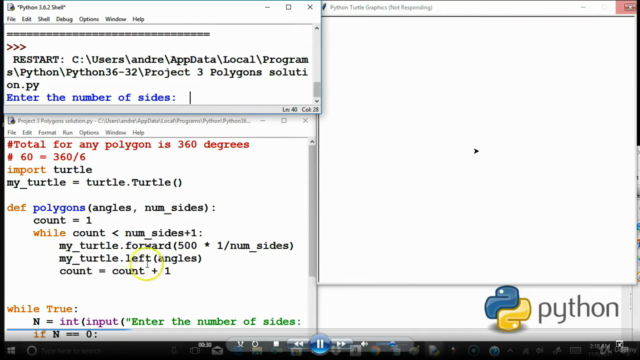Open Edit menu in editor window

(27, 133)
